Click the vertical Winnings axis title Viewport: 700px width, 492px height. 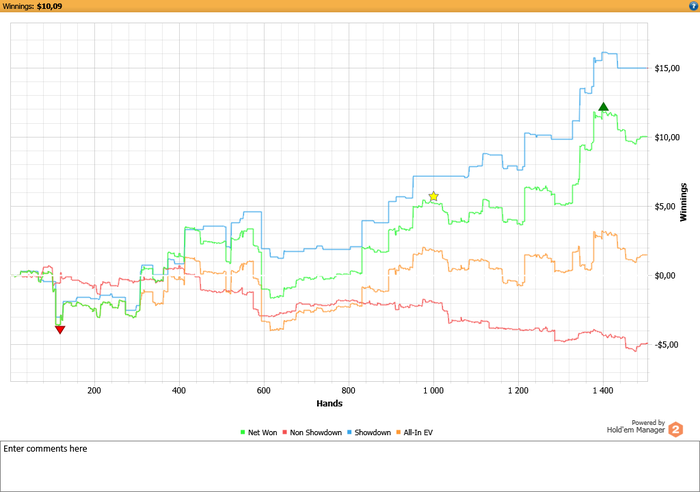pyautogui.click(x=683, y=202)
